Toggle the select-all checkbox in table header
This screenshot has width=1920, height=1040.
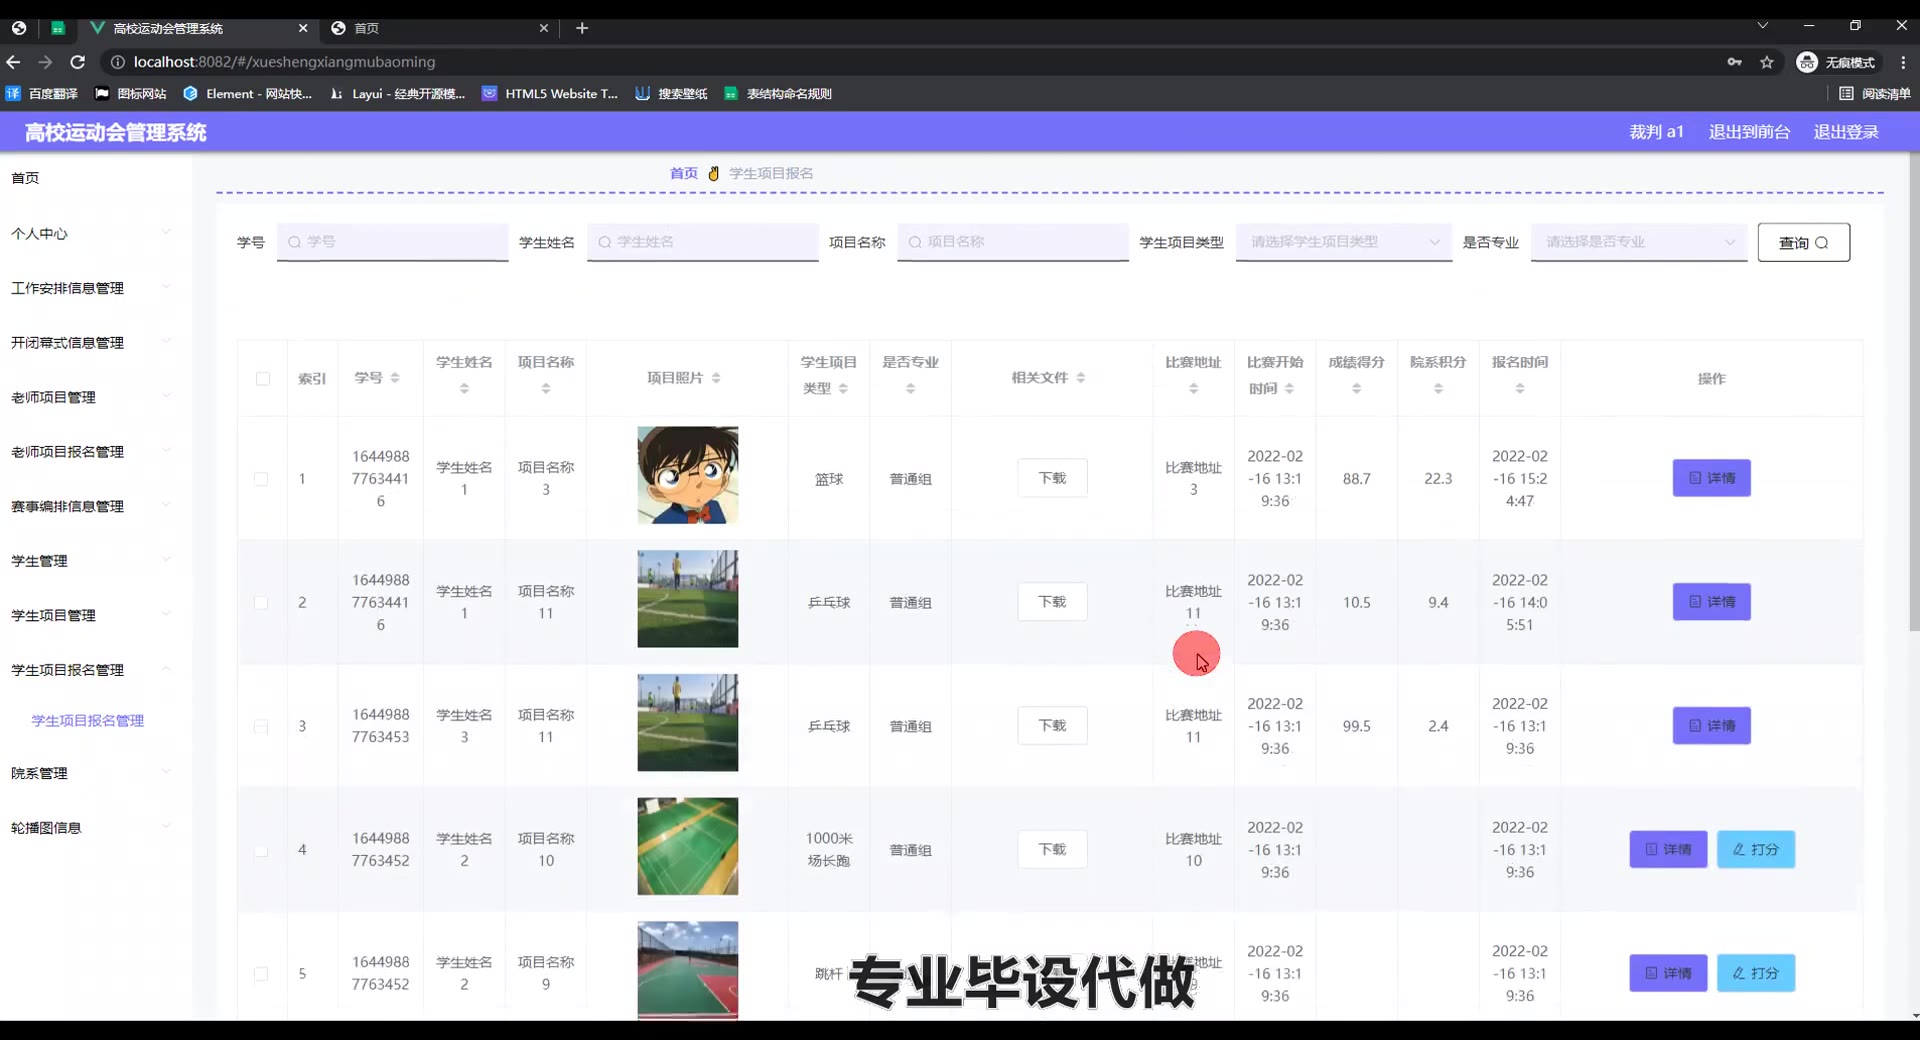pyautogui.click(x=263, y=379)
